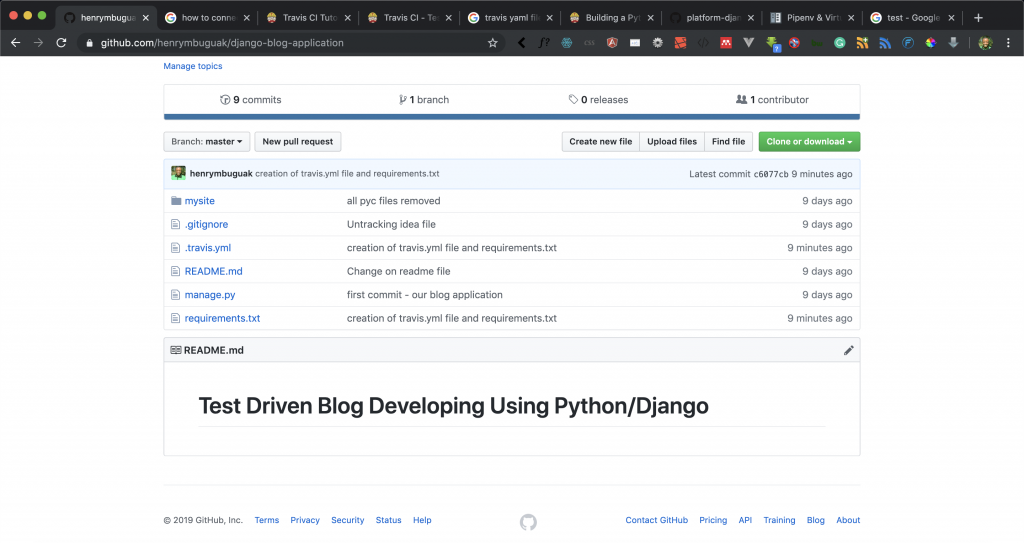Click the blue F circle extension icon
This screenshot has height=543, width=1024.
908,42
